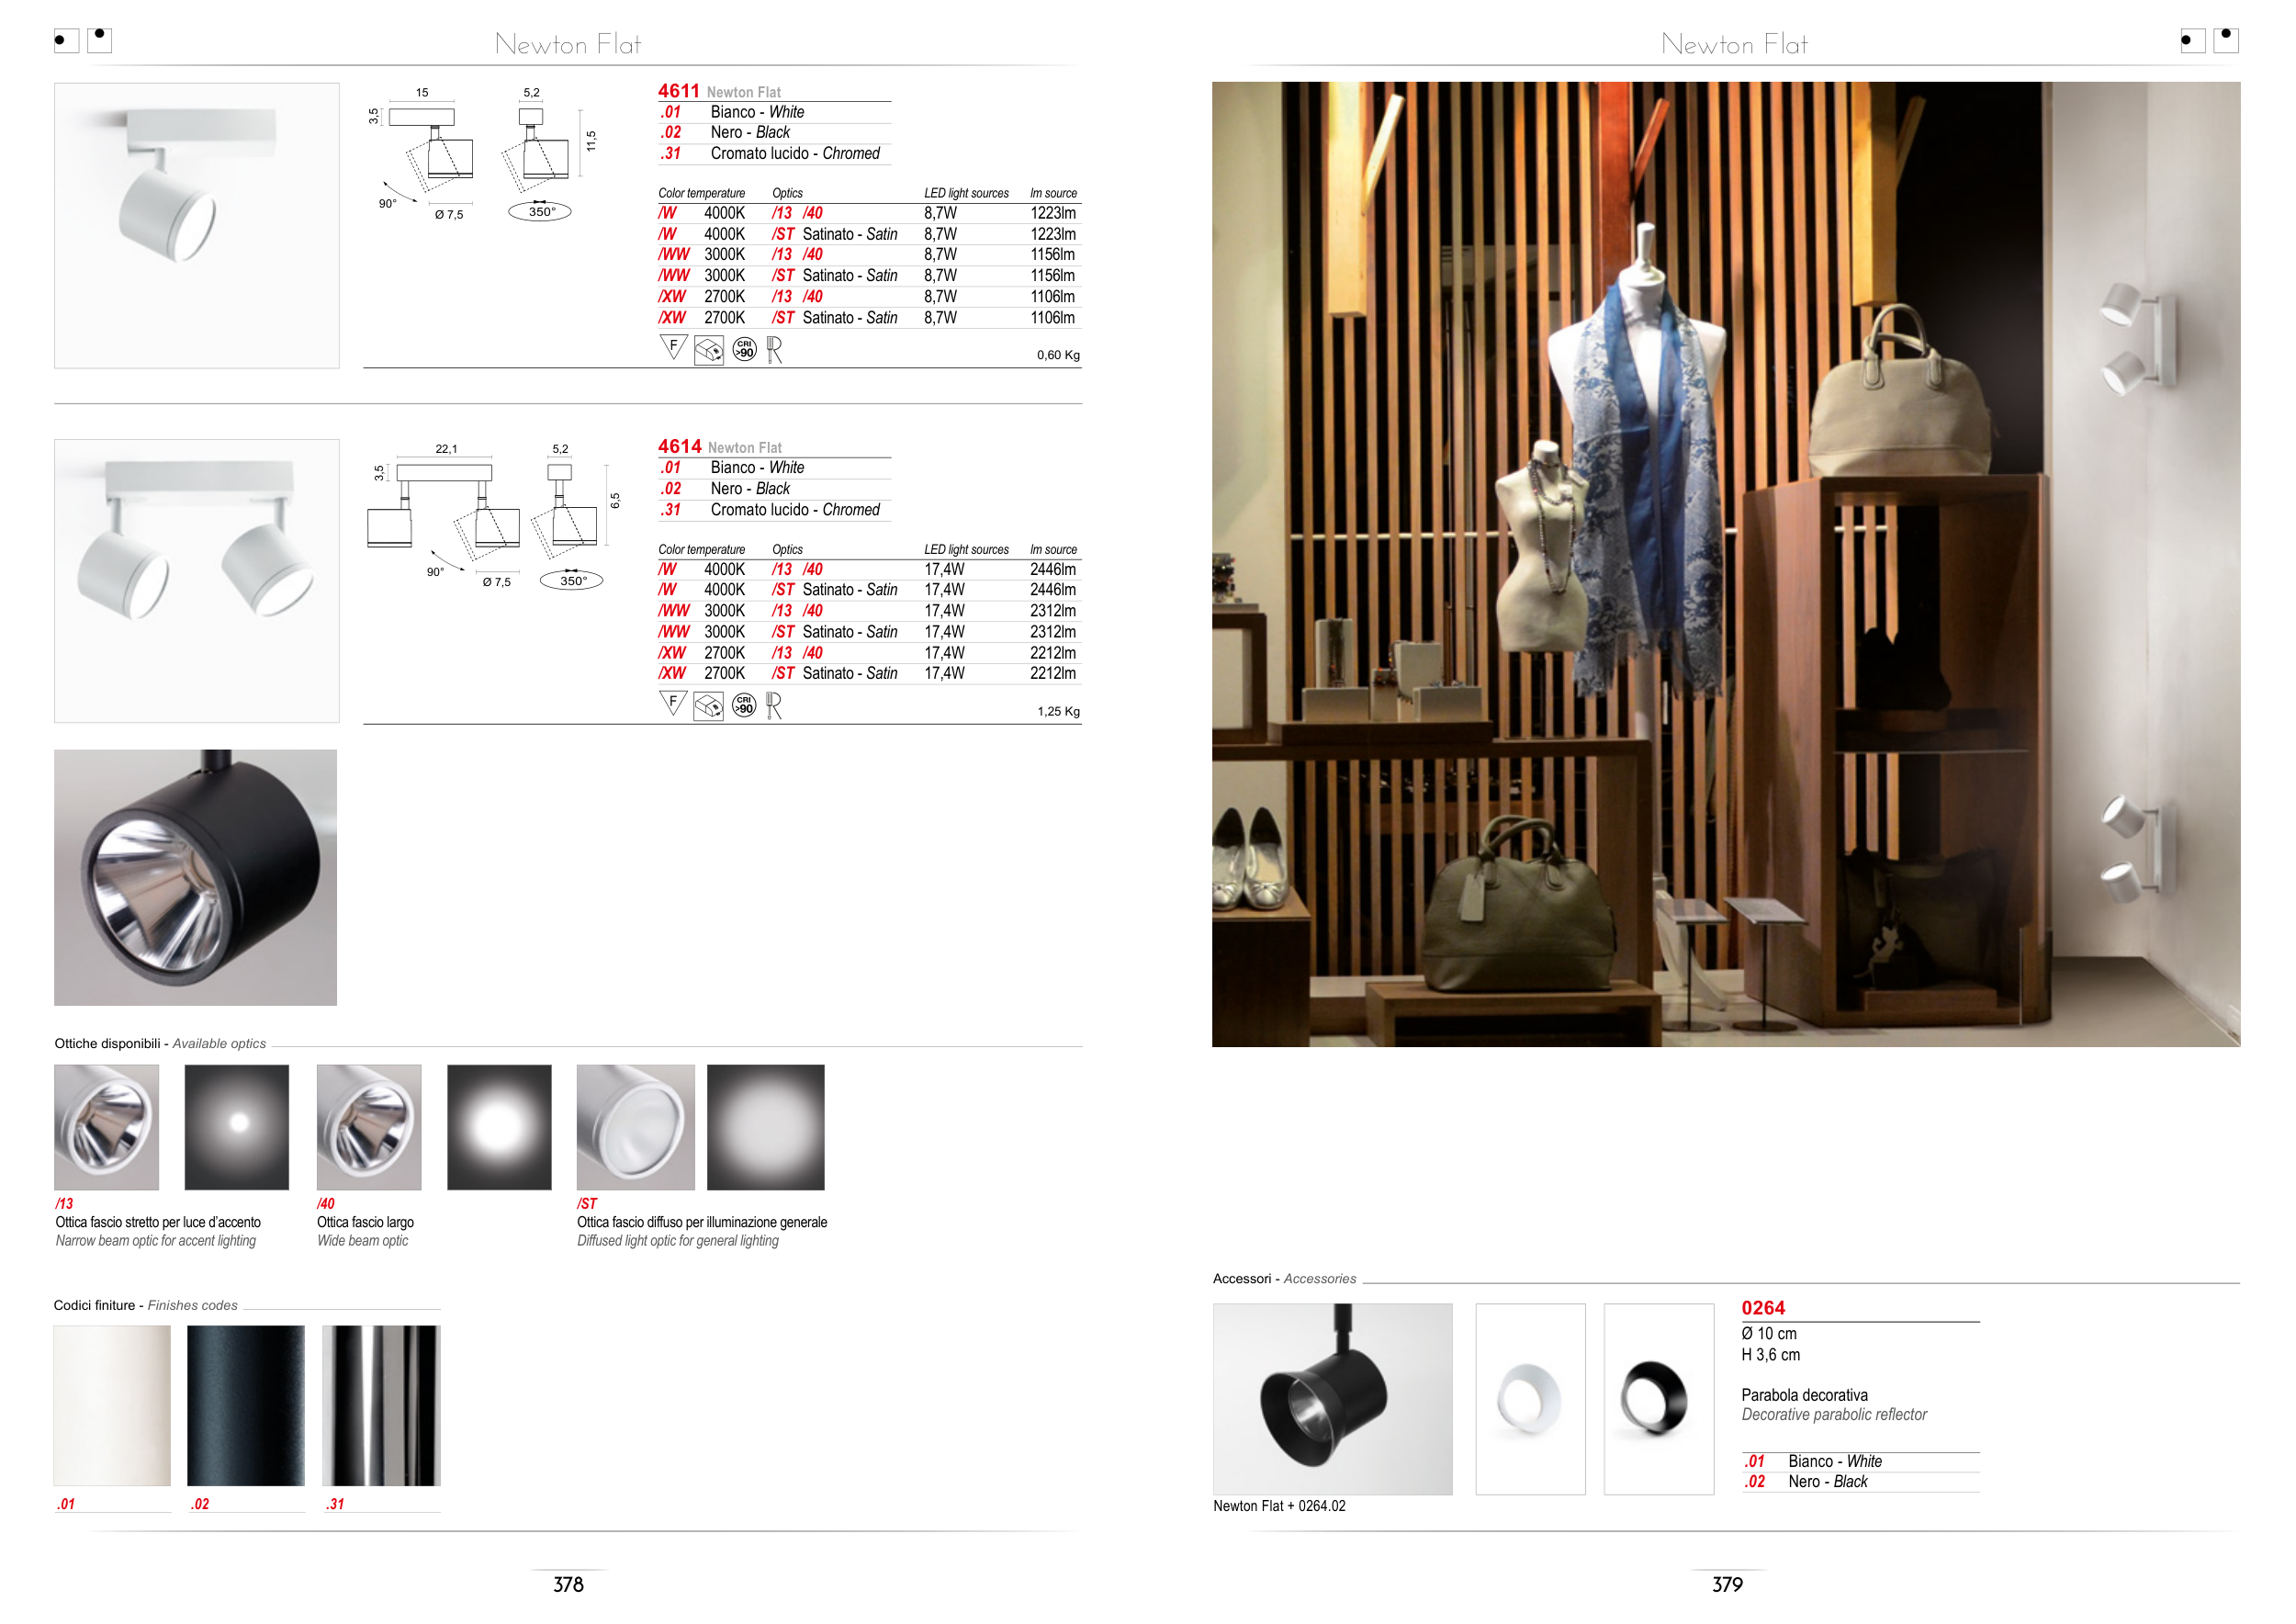Screen dimensions: 2296x1624
Task: Click the driver box icon under model 4611
Action: 708,351
